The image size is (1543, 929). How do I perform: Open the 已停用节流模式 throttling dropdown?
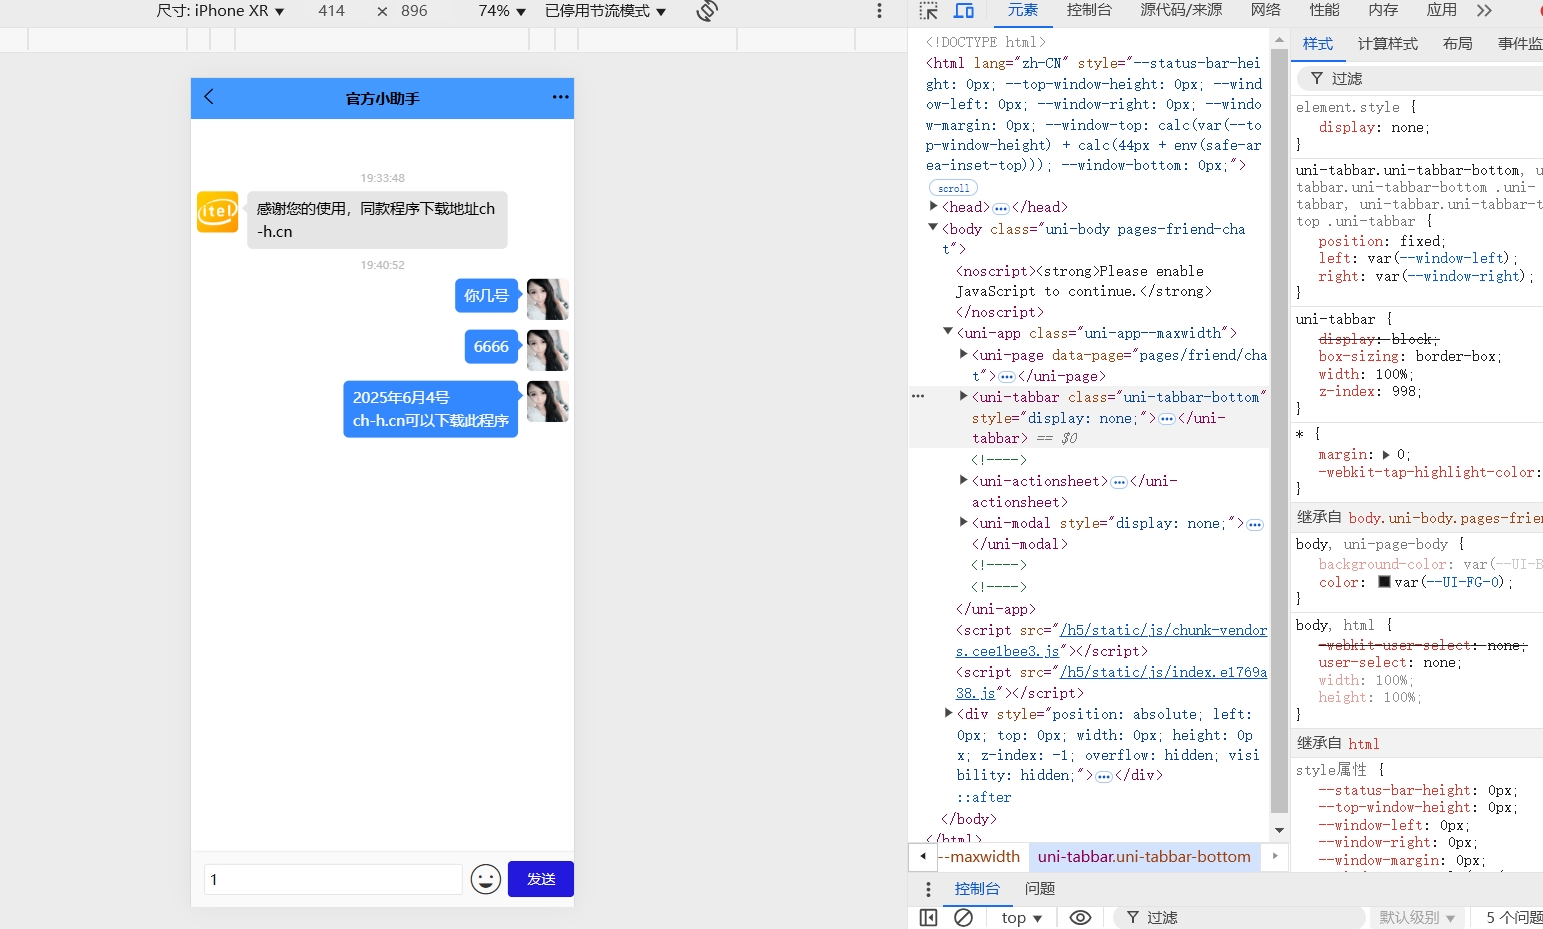(605, 11)
